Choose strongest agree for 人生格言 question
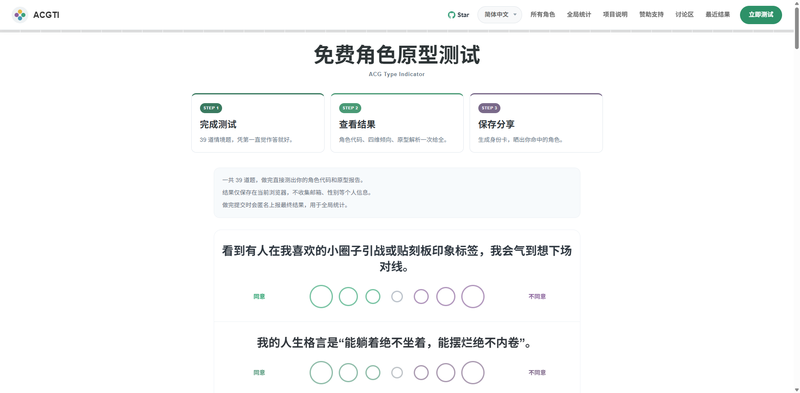The width and height of the screenshot is (800, 393). 321,373
